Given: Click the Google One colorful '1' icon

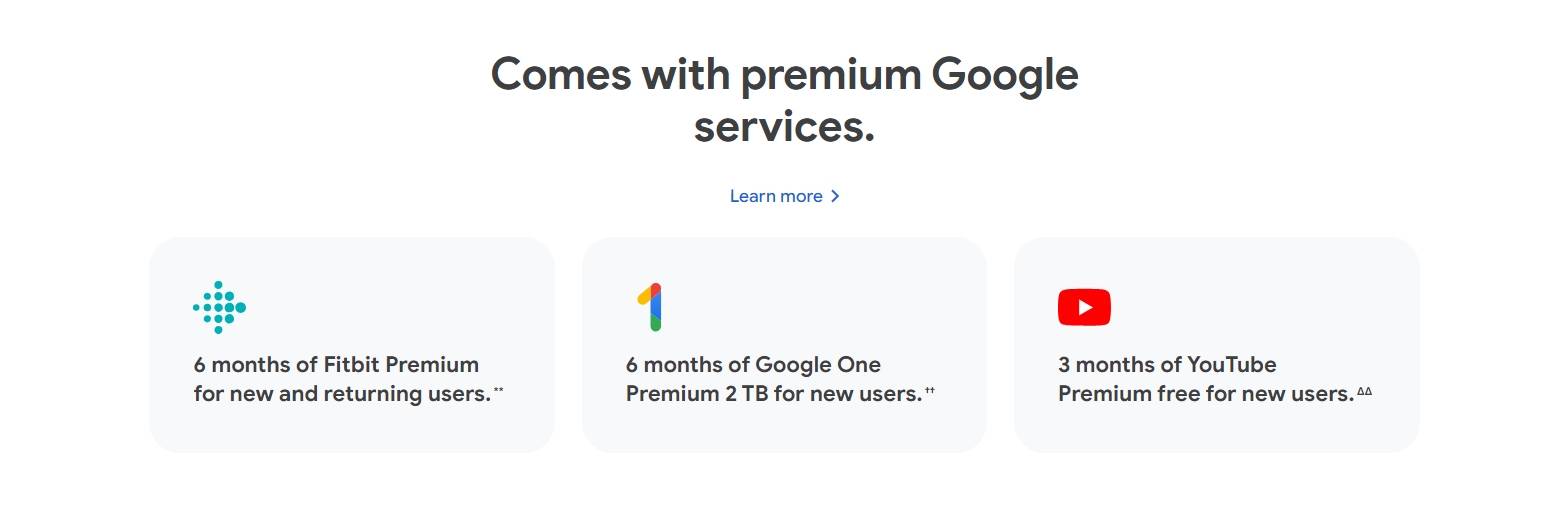Looking at the screenshot, I should (651, 307).
